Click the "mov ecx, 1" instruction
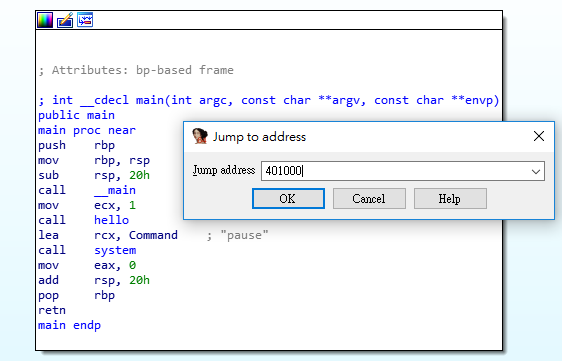The height and width of the screenshot is (361, 562). [x=87, y=205]
